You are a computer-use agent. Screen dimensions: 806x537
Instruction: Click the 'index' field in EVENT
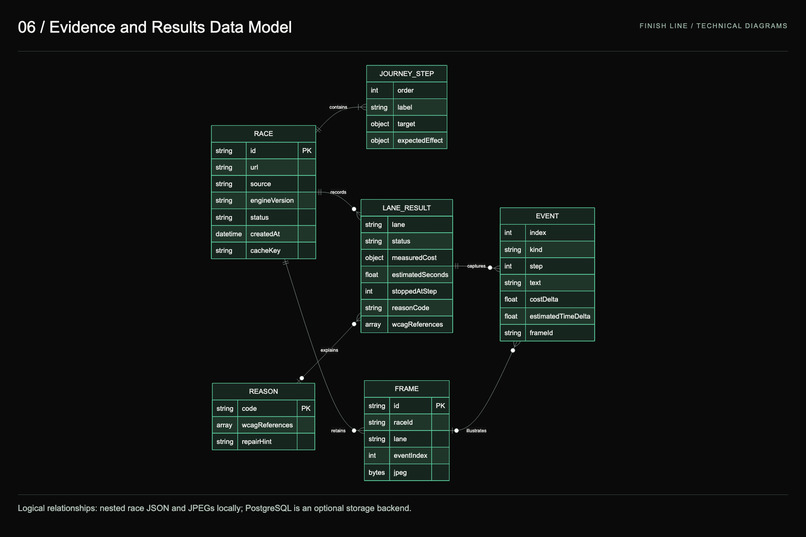(560, 233)
